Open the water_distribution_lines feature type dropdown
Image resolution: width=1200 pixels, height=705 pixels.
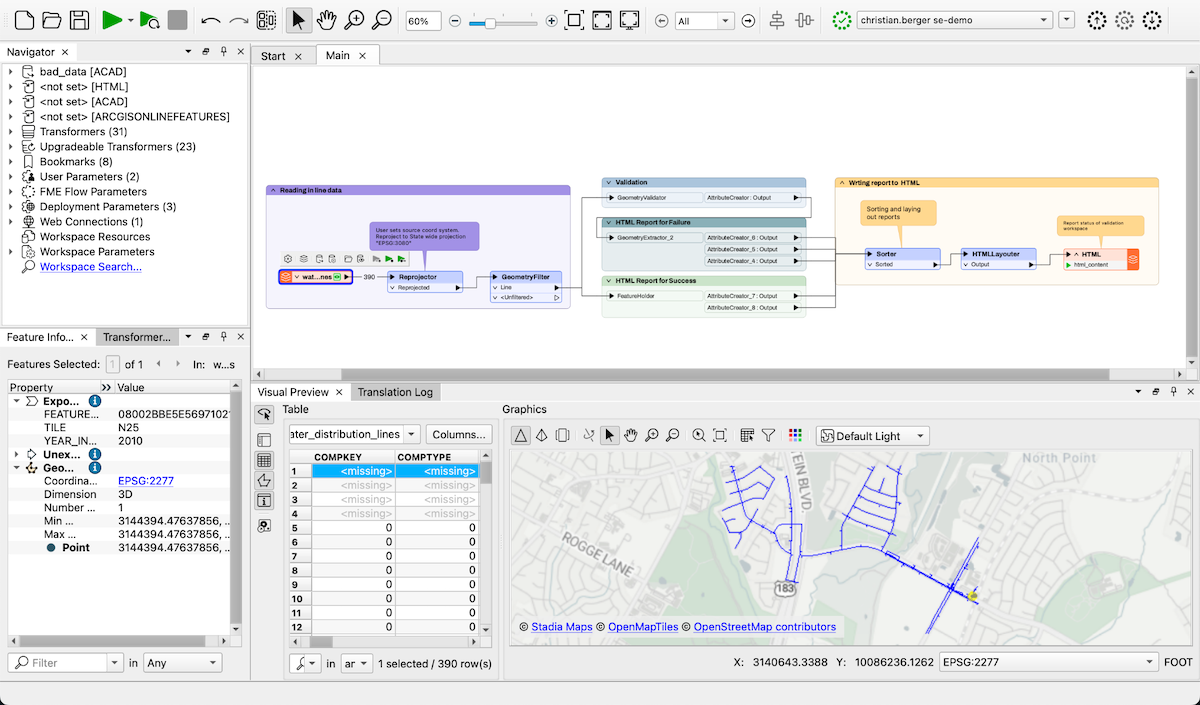tap(352, 434)
